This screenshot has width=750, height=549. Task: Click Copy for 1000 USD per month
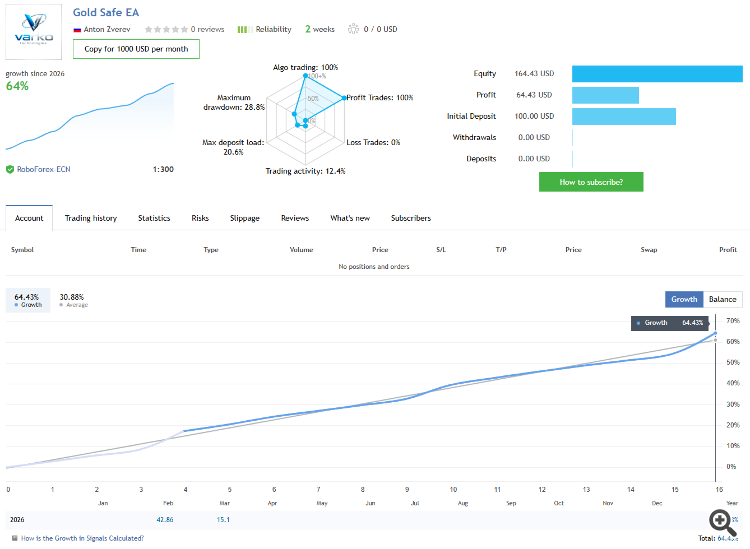136,49
